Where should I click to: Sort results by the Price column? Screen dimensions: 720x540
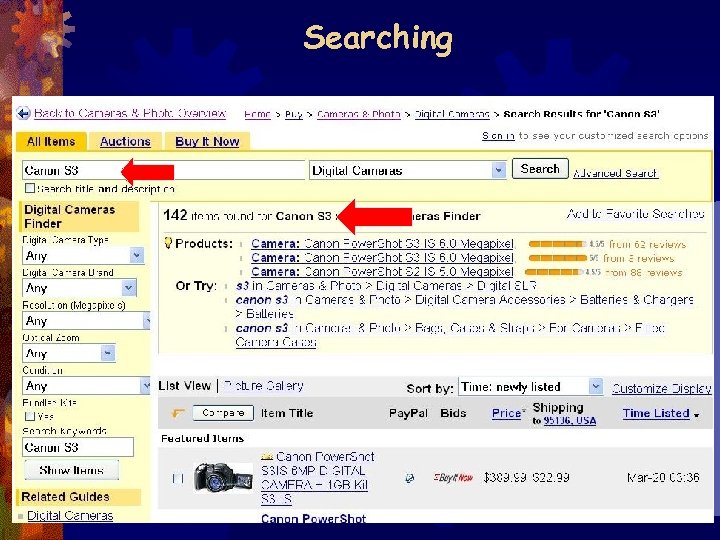pos(506,413)
